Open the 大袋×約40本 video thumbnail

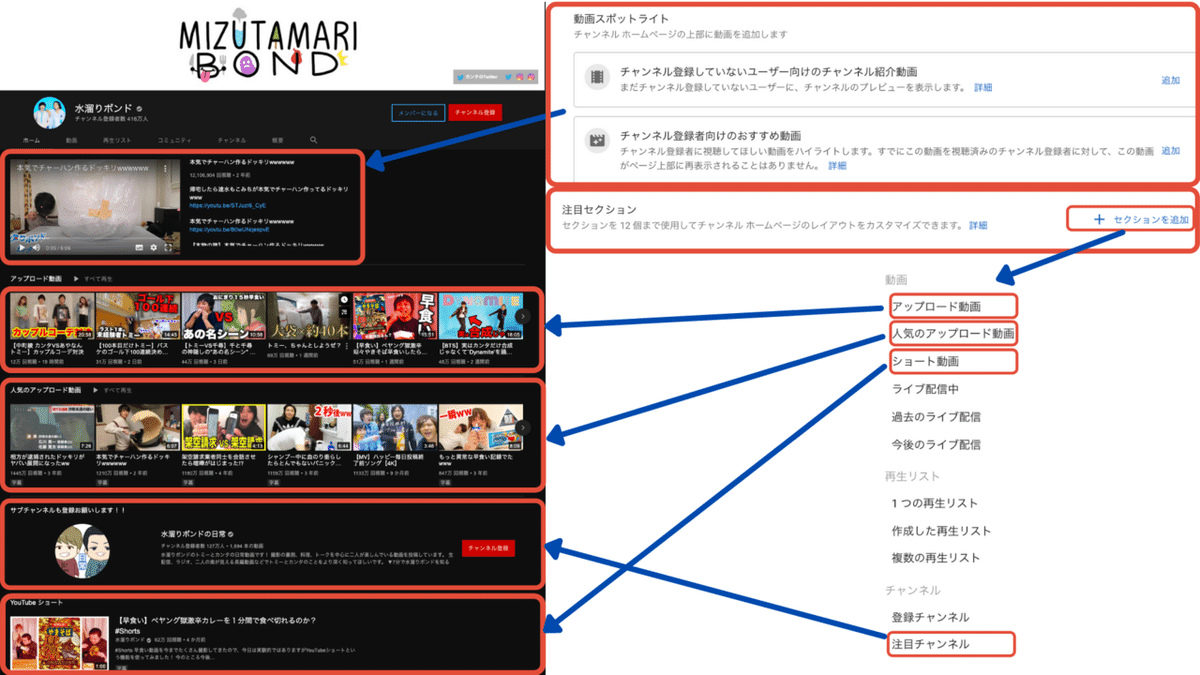pos(310,317)
